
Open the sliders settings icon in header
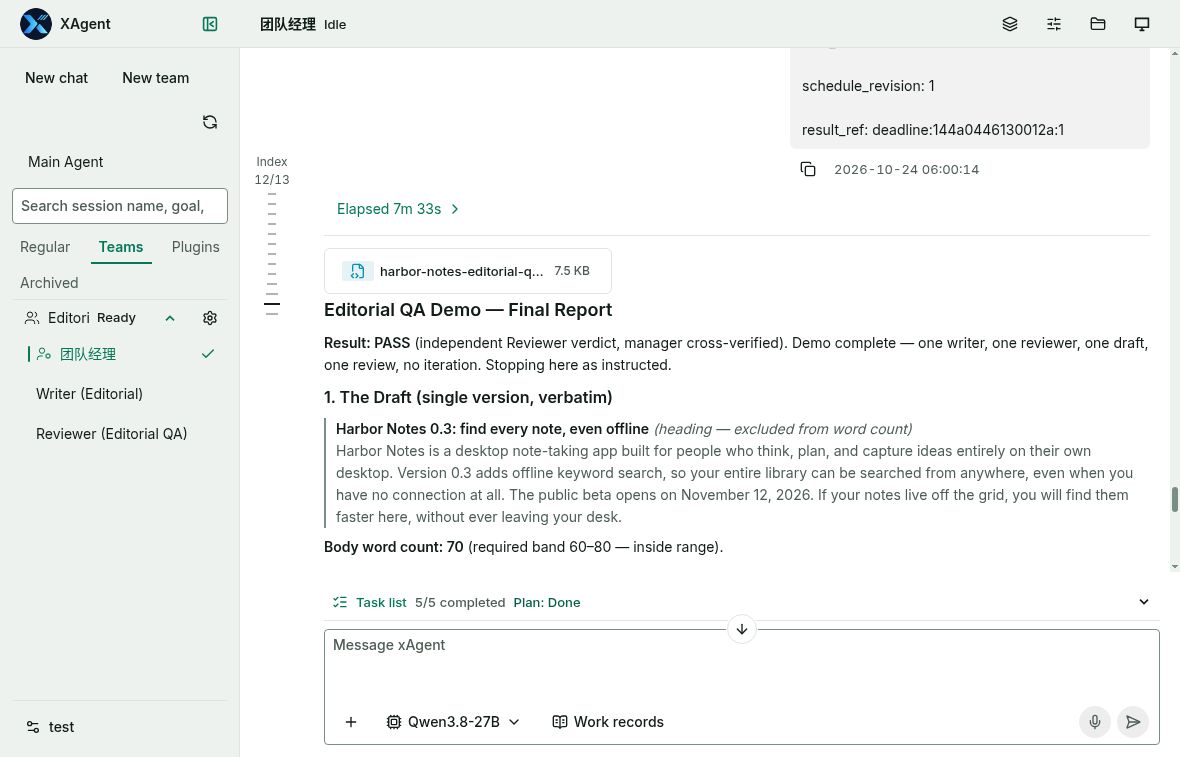(x=1054, y=24)
